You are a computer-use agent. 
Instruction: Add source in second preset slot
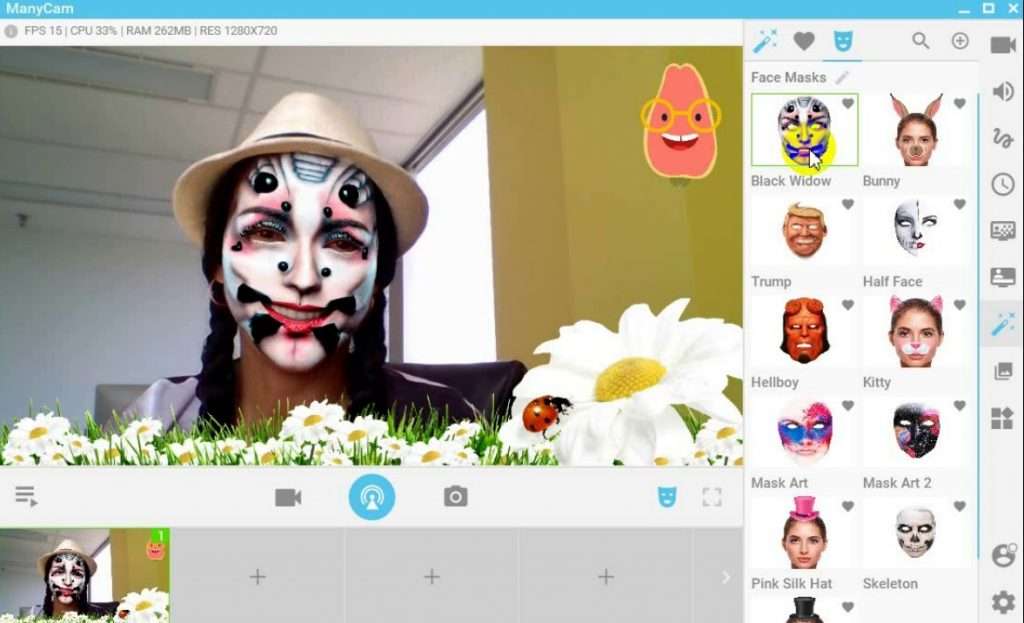257,577
